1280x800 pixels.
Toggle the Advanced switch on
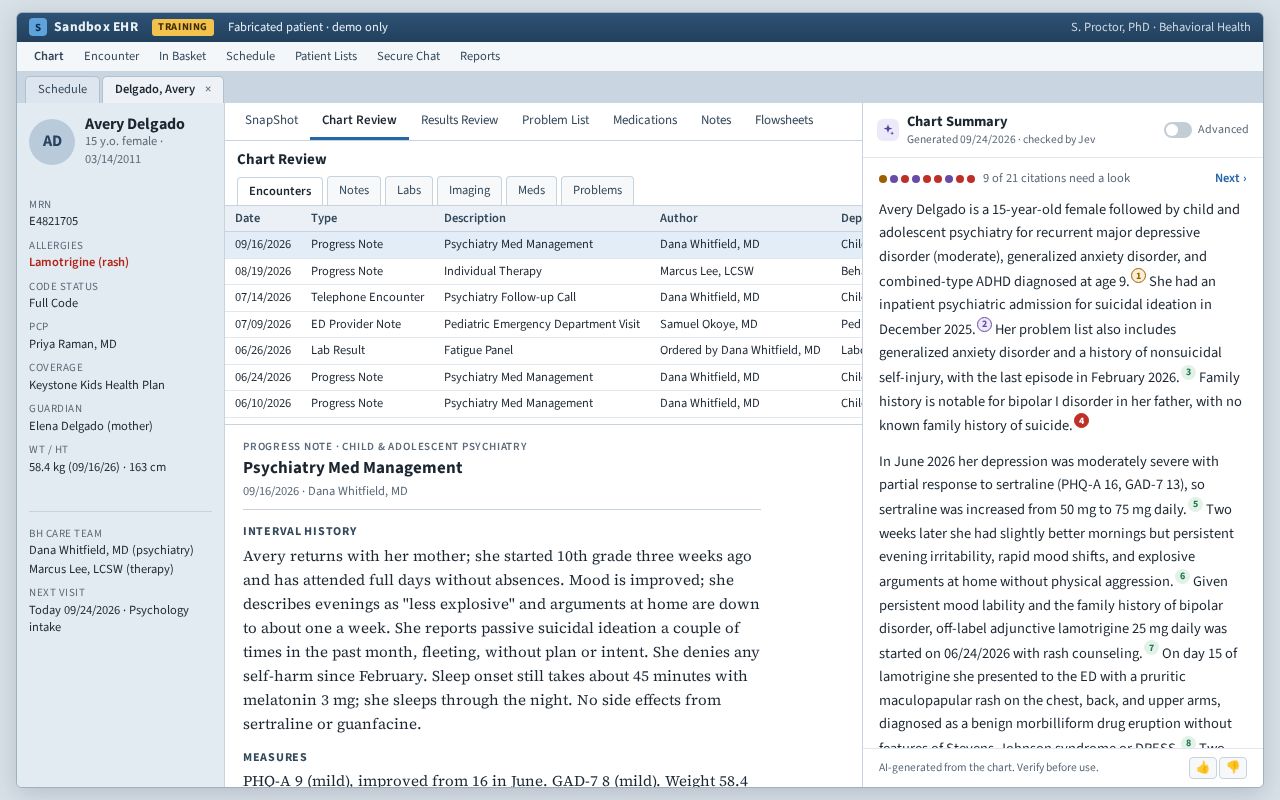[x=1177, y=130]
